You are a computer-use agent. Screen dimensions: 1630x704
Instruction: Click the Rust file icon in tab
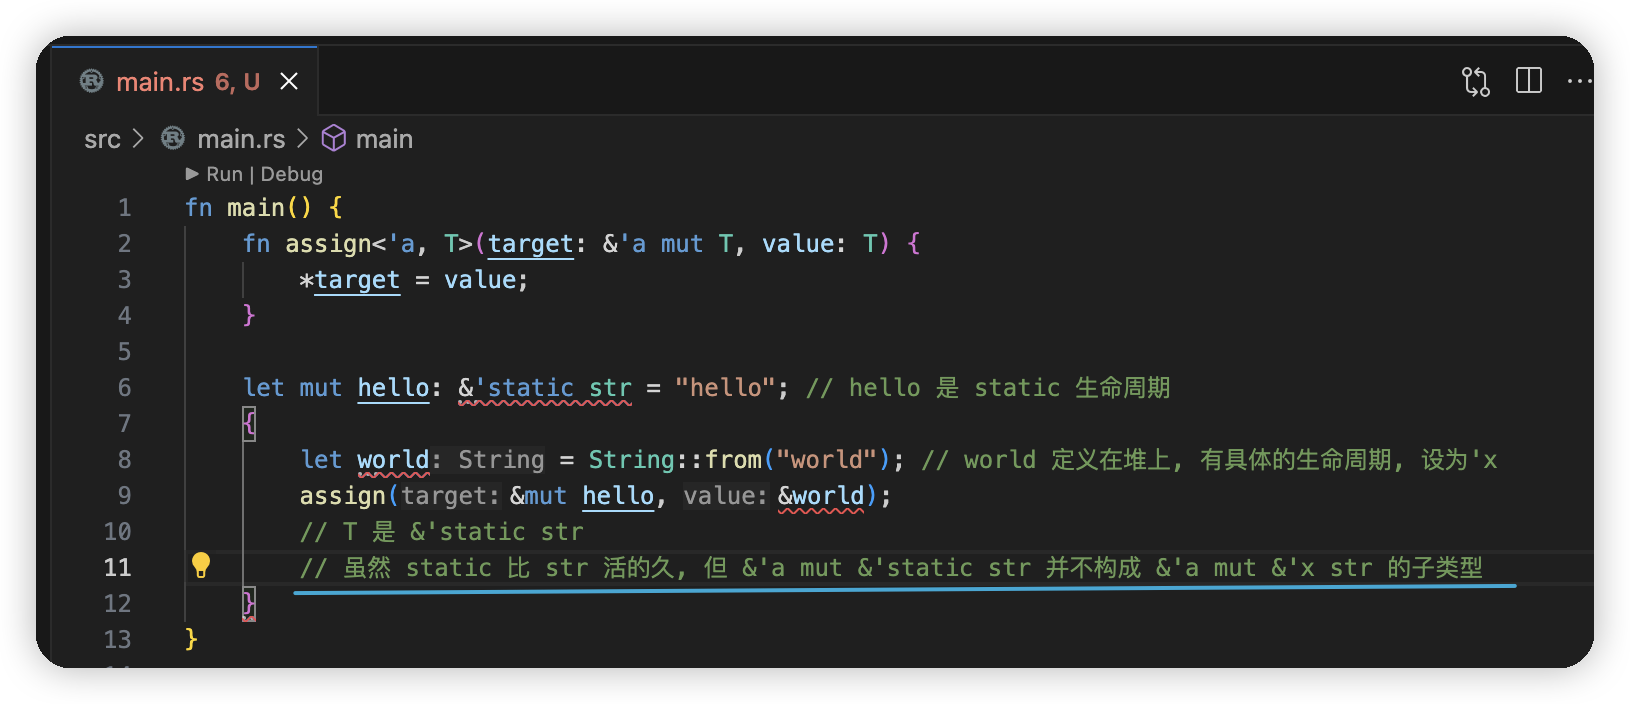coord(92,81)
